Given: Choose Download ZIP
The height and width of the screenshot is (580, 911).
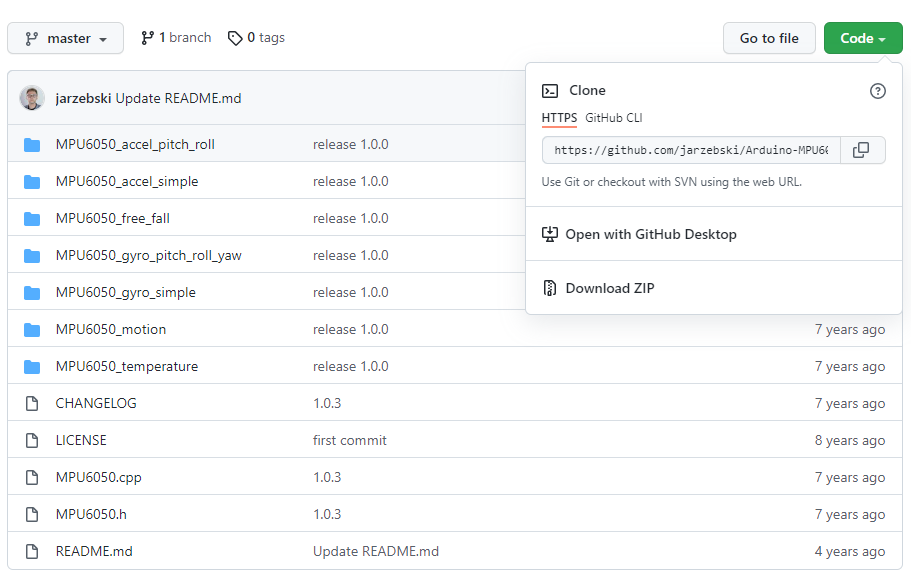Looking at the screenshot, I should coord(609,288).
